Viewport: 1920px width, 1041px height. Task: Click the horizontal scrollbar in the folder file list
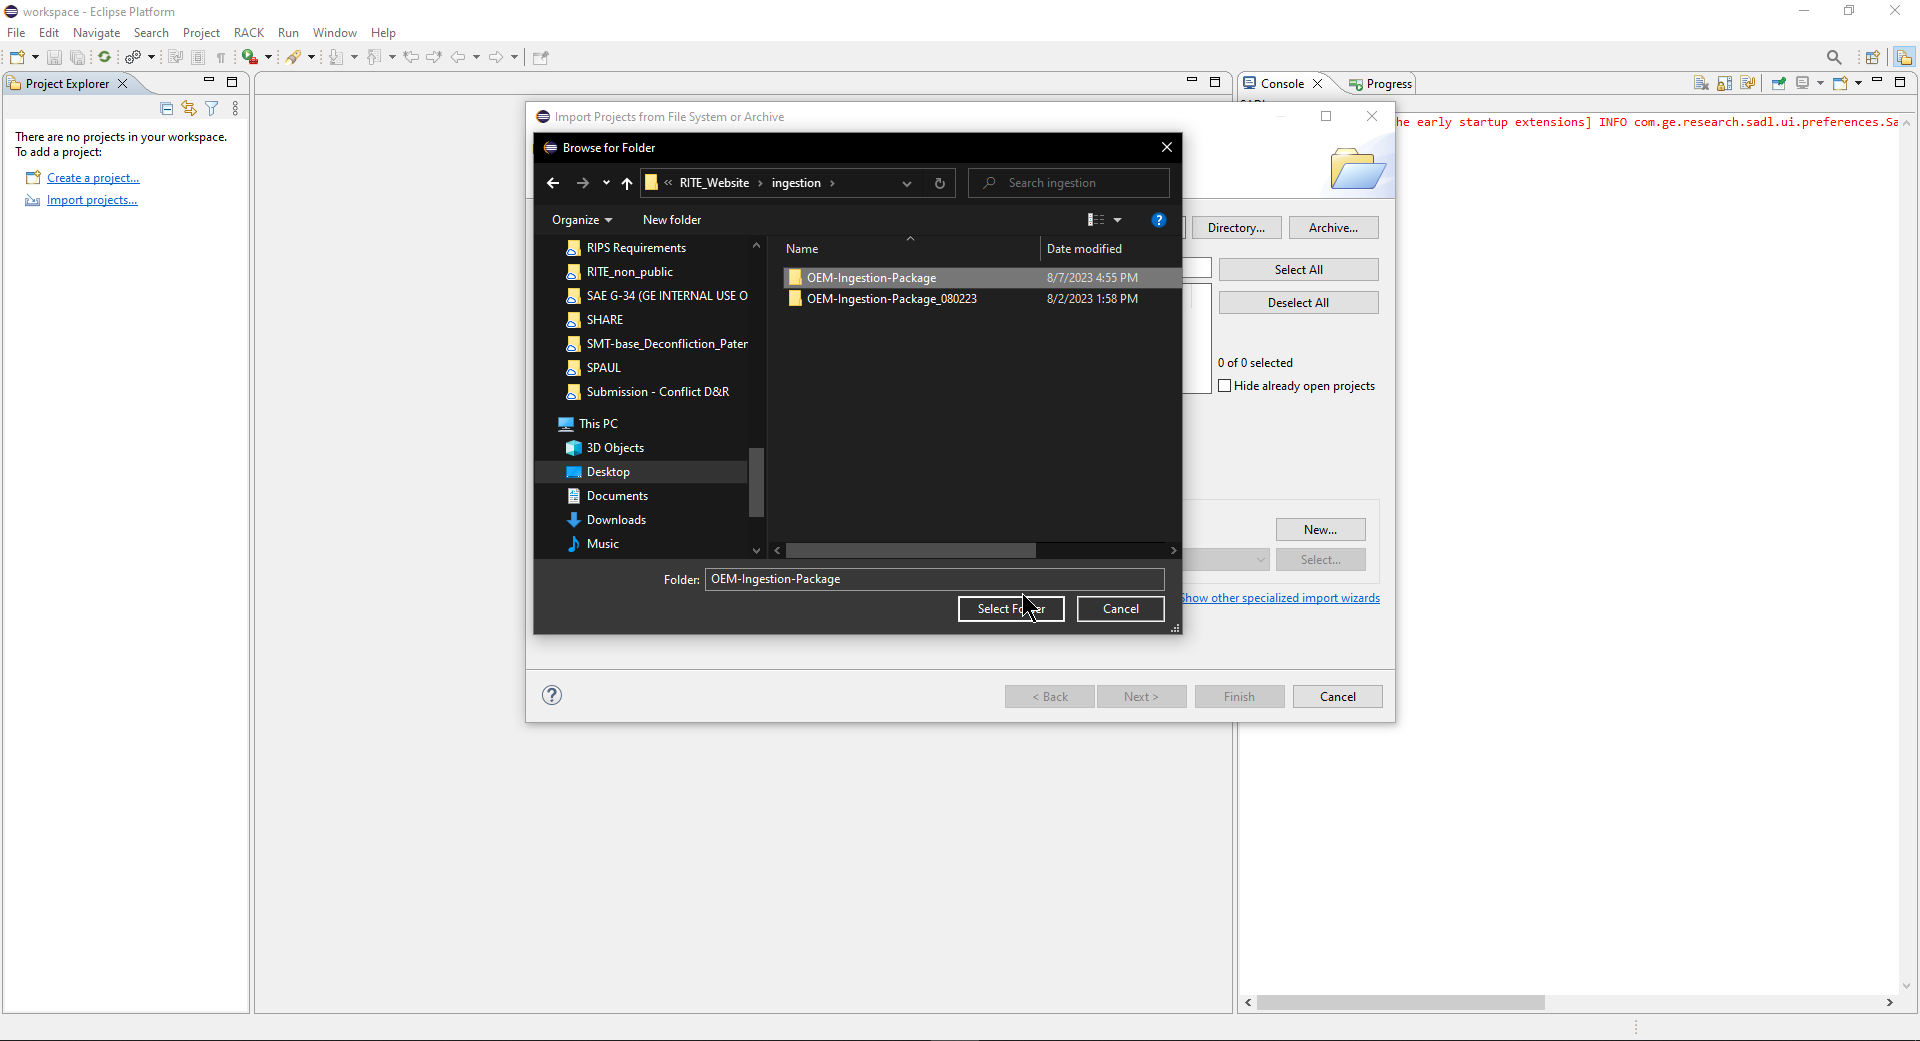tap(911, 551)
